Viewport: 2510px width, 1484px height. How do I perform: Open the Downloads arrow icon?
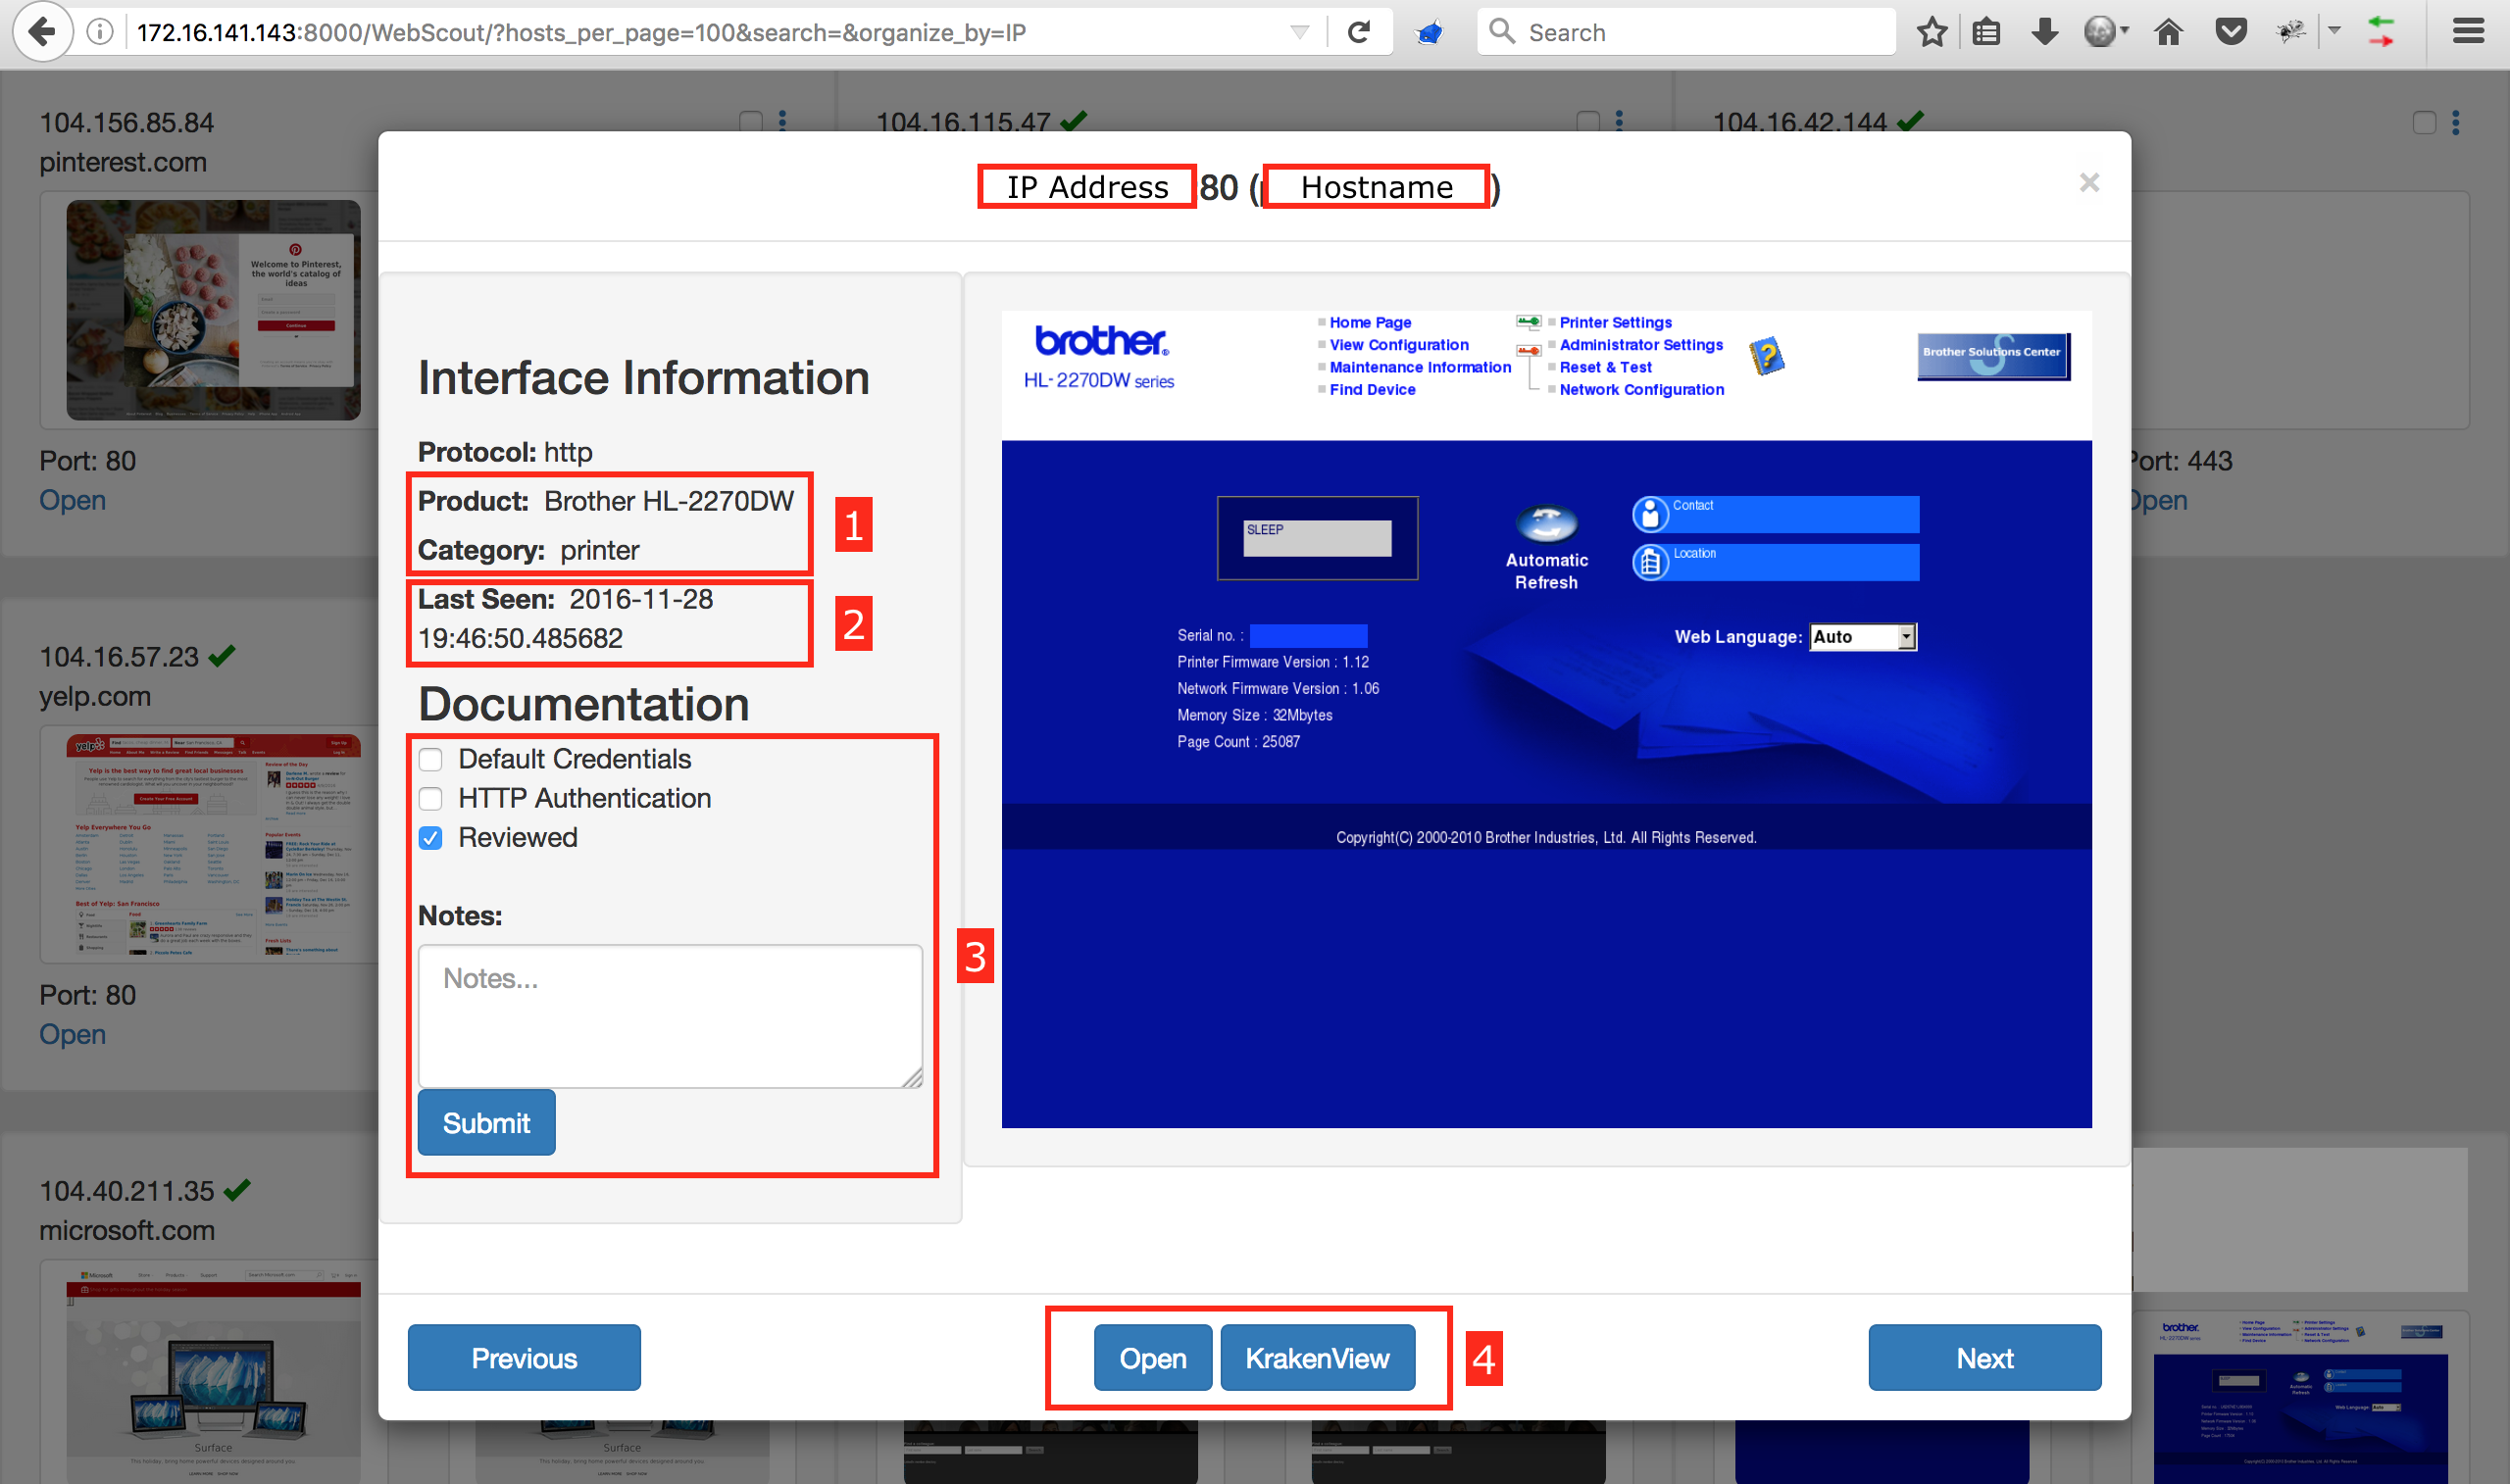[2044, 32]
